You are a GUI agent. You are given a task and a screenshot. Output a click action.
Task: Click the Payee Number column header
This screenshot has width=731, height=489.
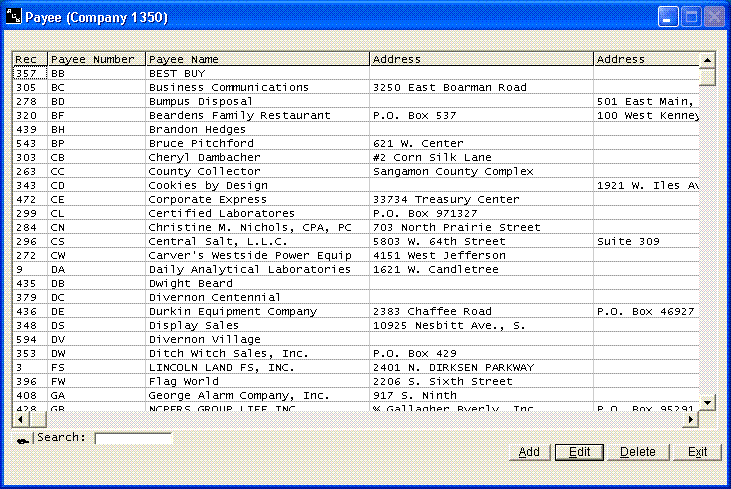(97, 60)
